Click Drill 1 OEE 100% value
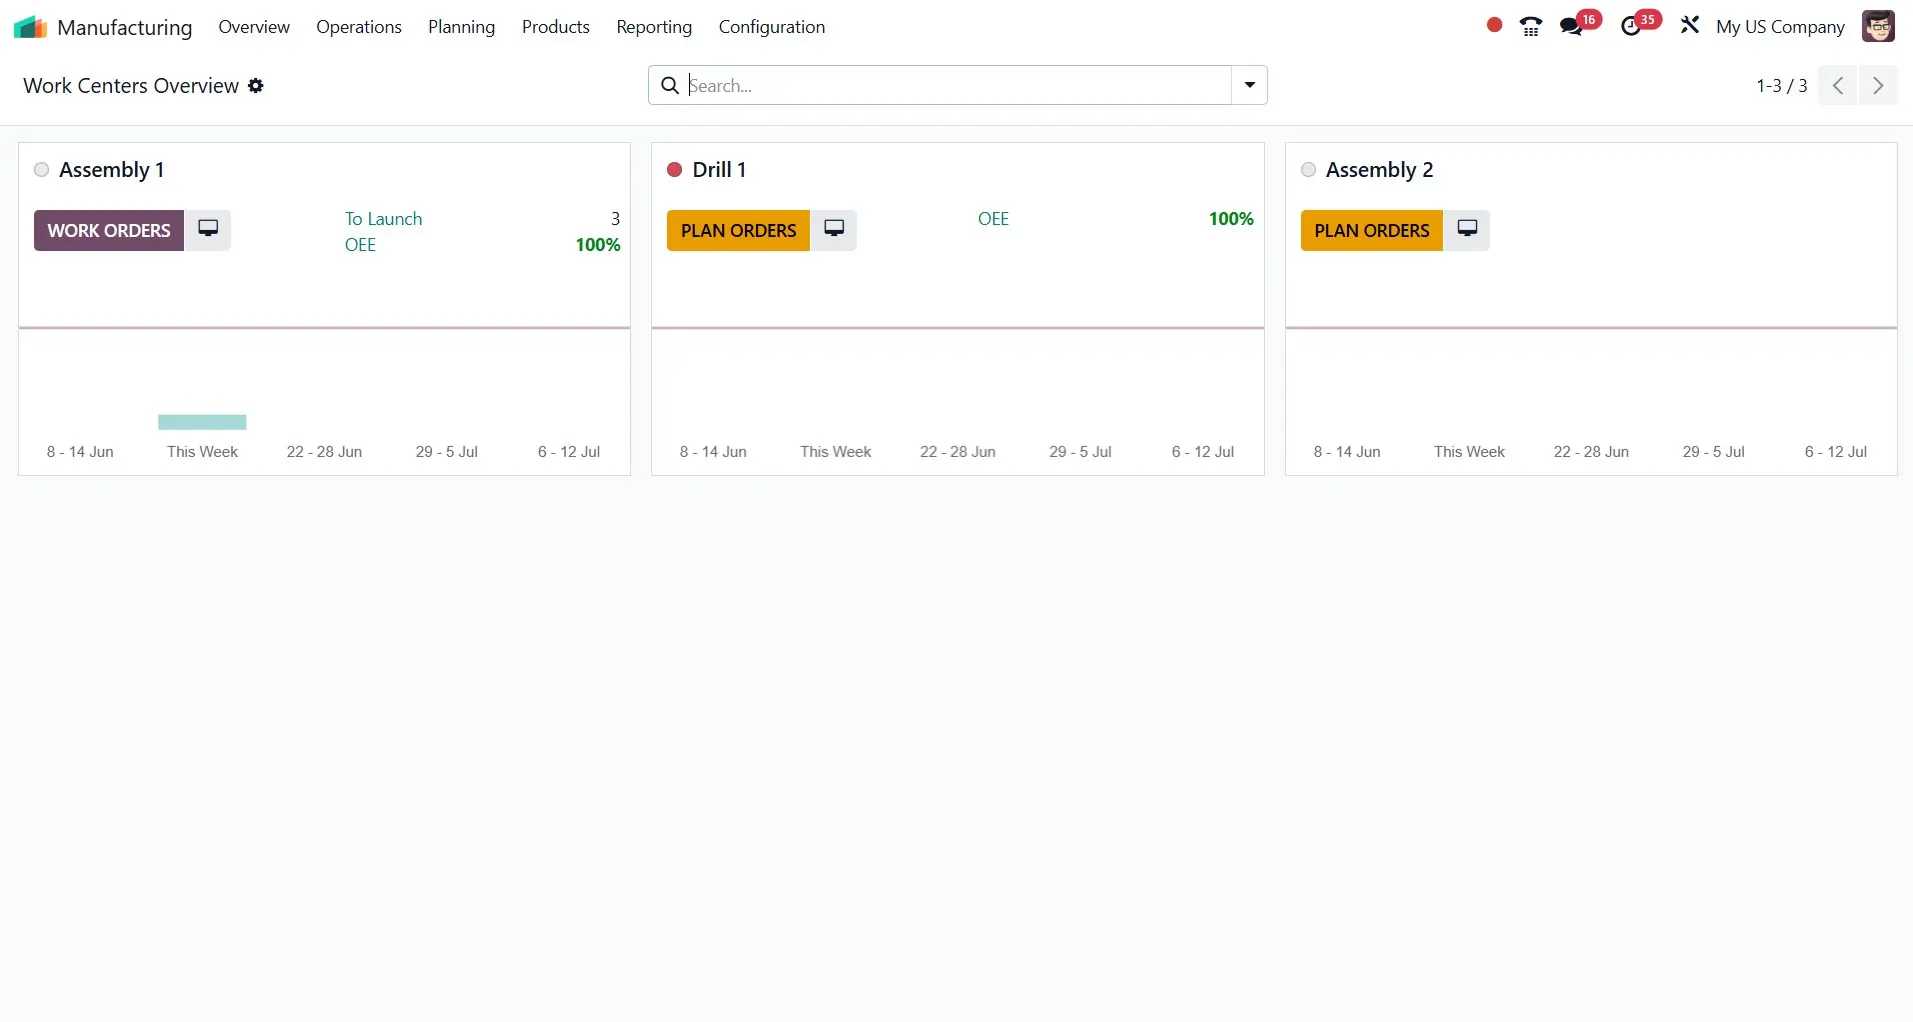1913x1022 pixels. point(1230,219)
